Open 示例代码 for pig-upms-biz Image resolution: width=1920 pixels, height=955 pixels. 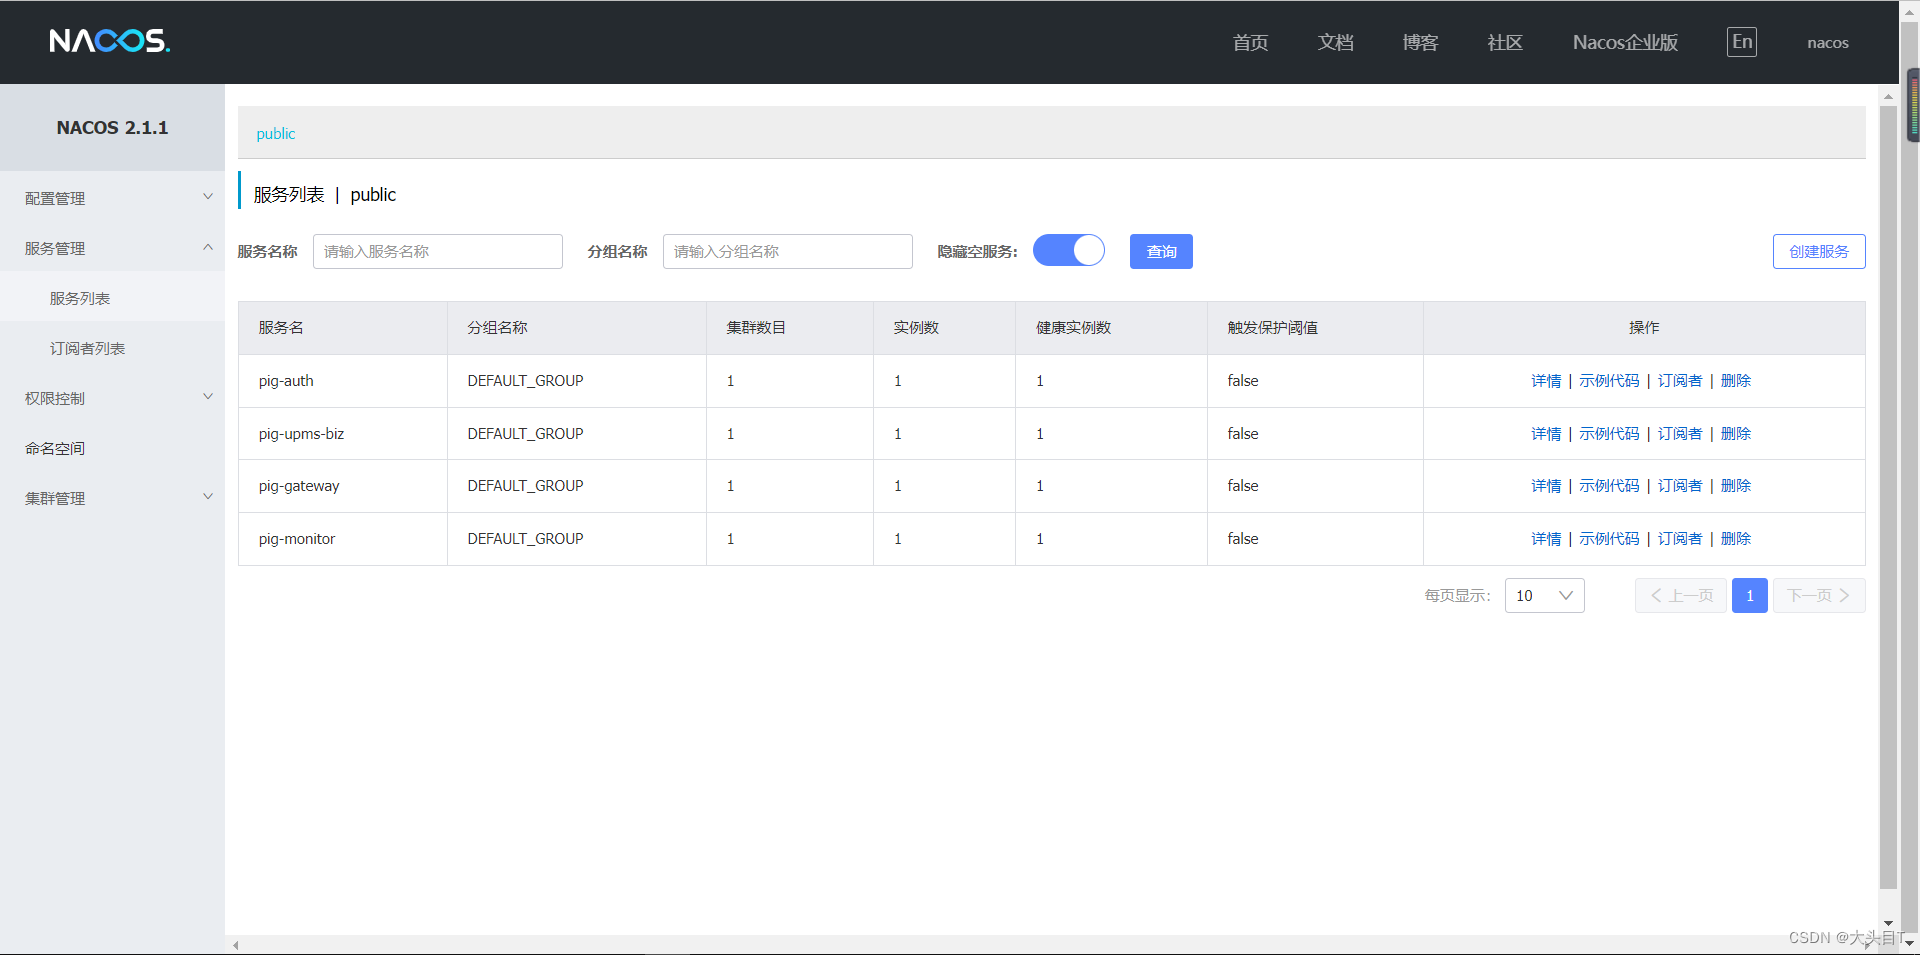click(1609, 434)
